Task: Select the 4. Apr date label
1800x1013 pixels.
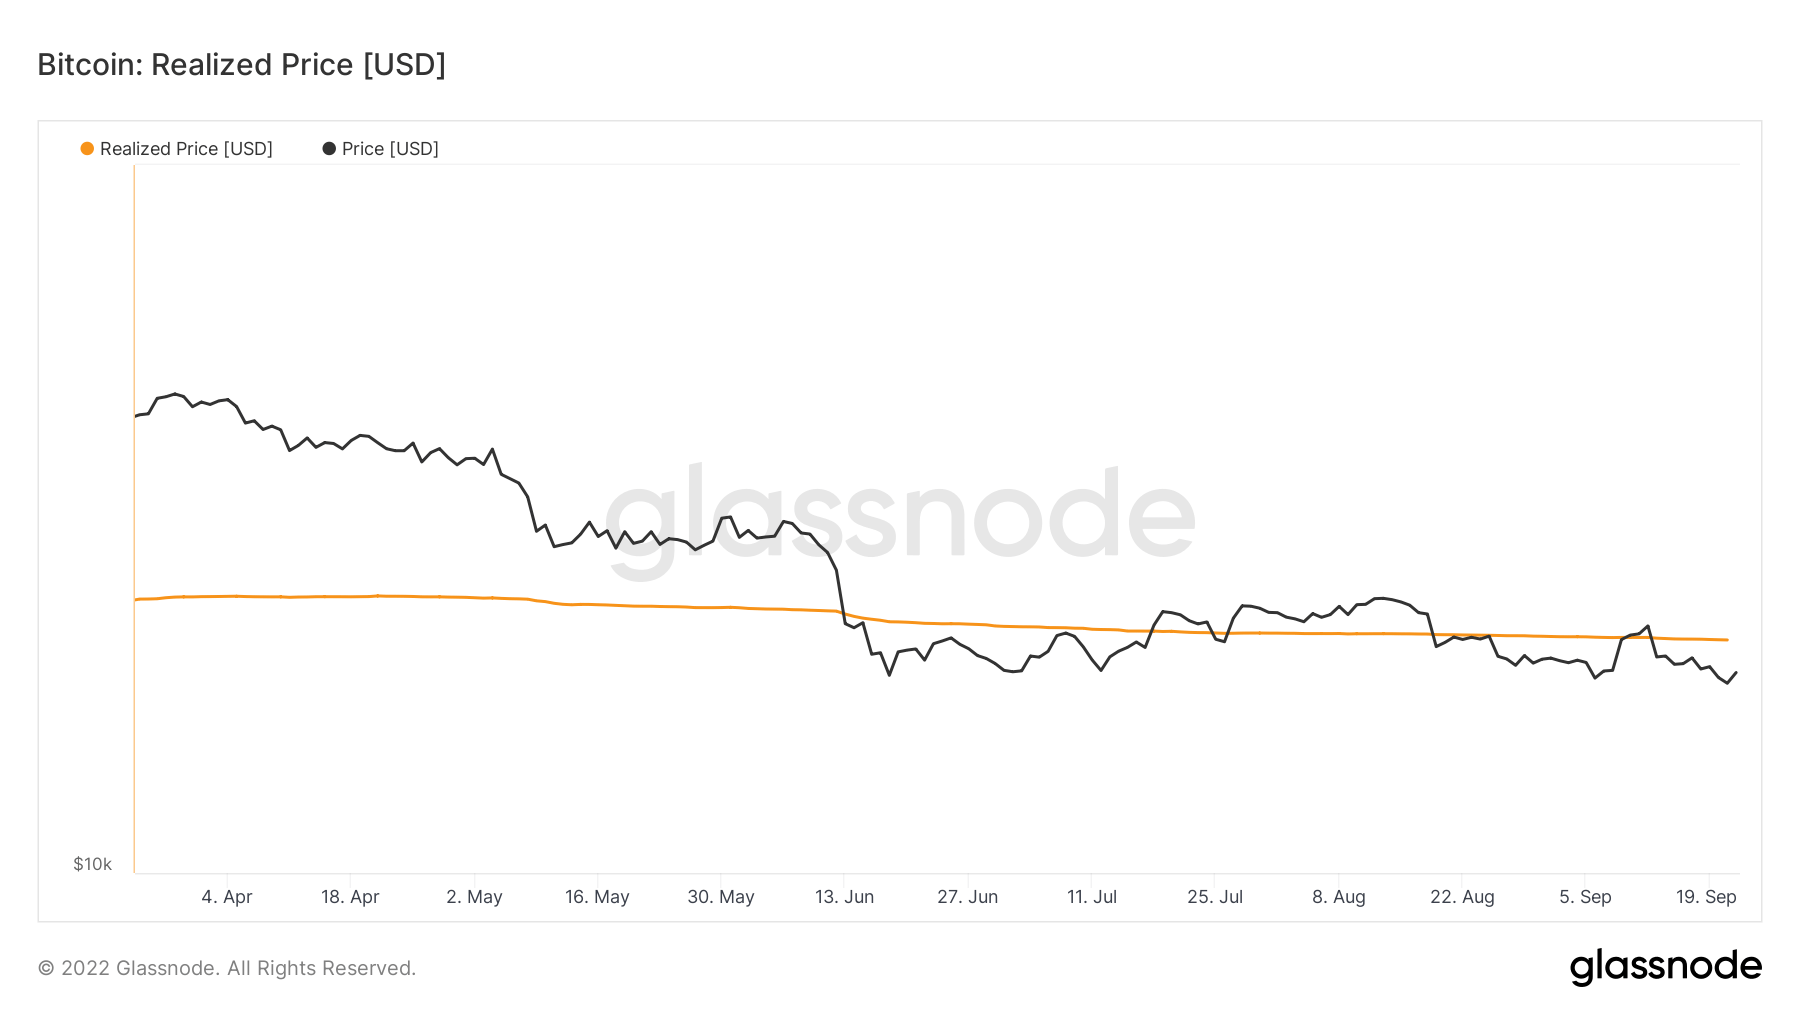Action: pyautogui.click(x=227, y=897)
